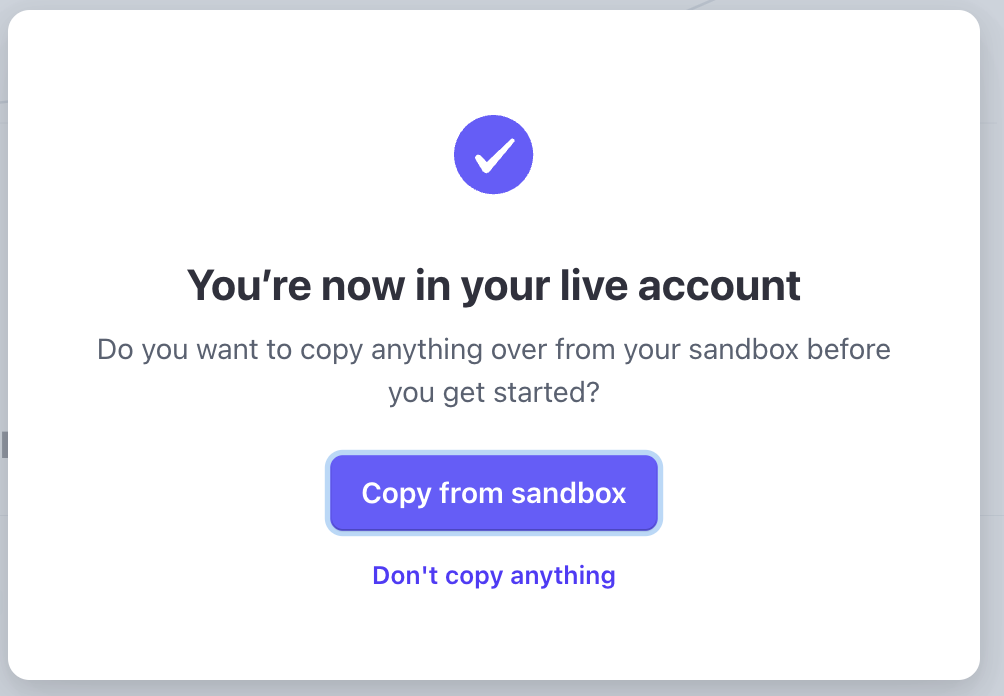Choose the "Don't copy anything" link

click(x=493, y=576)
